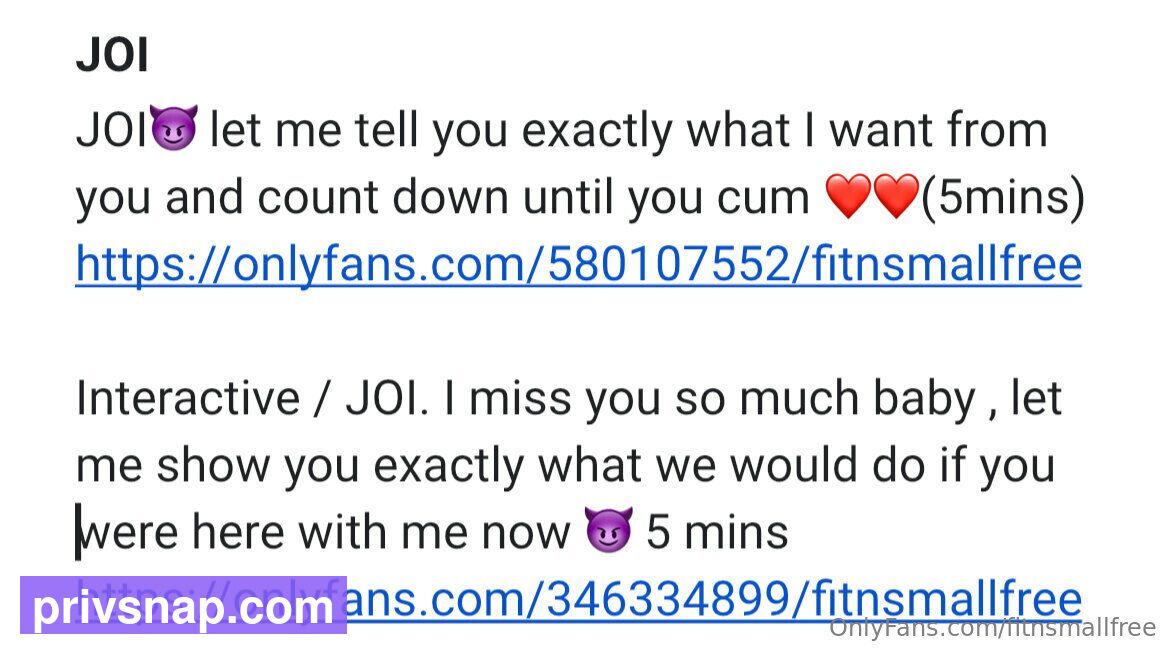
Task: Click the word 'exactly' in the first paragraph
Action: point(597,131)
